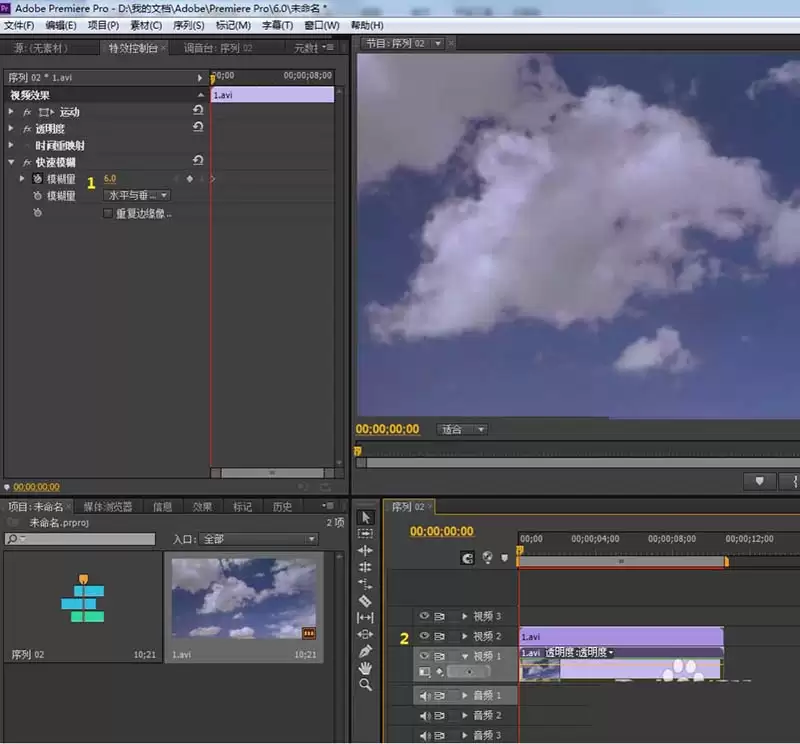Click program monitor zoom scroll bar

tap(578, 463)
